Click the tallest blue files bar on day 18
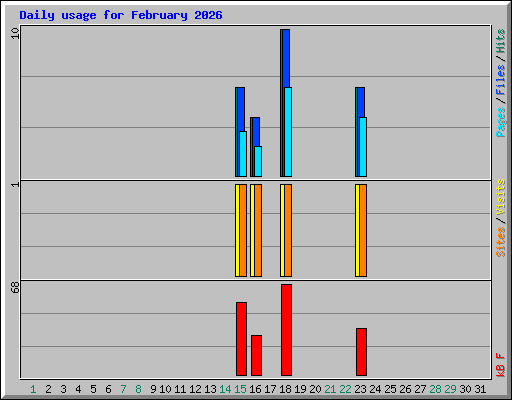 point(286,58)
